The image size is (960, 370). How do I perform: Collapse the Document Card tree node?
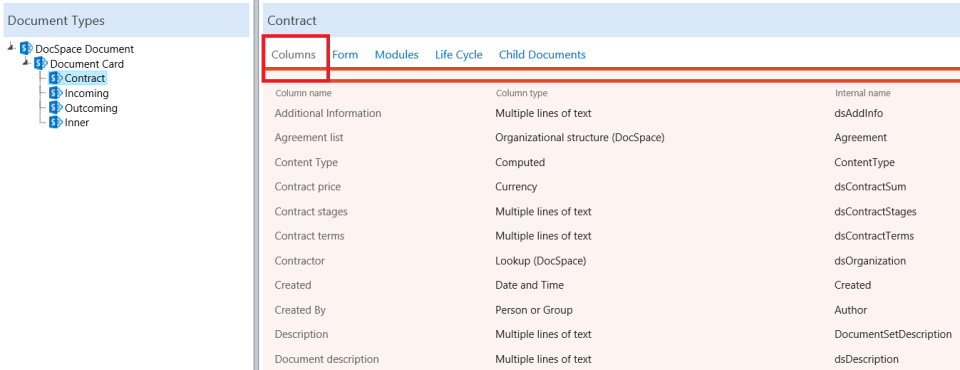point(26,62)
